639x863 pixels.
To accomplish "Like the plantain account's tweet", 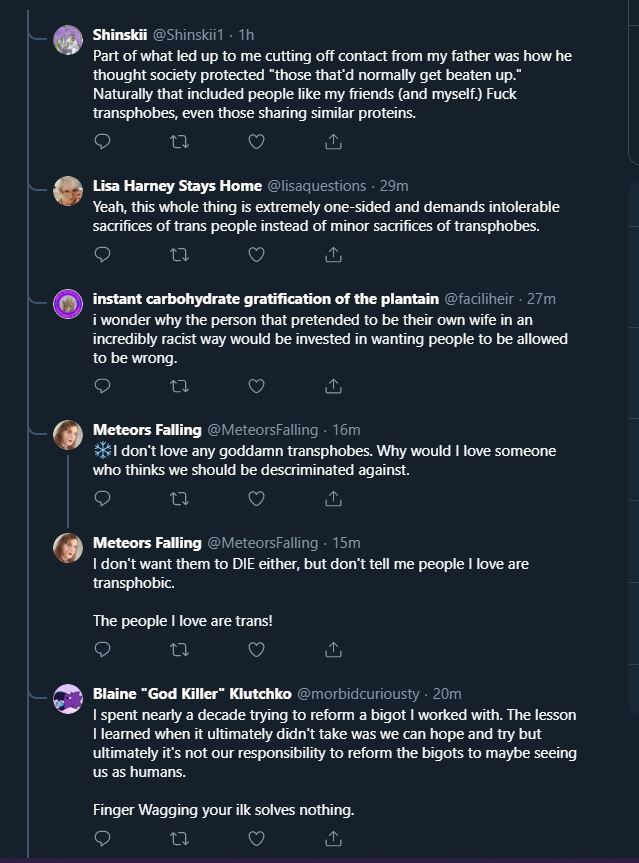I will click(x=256, y=386).
